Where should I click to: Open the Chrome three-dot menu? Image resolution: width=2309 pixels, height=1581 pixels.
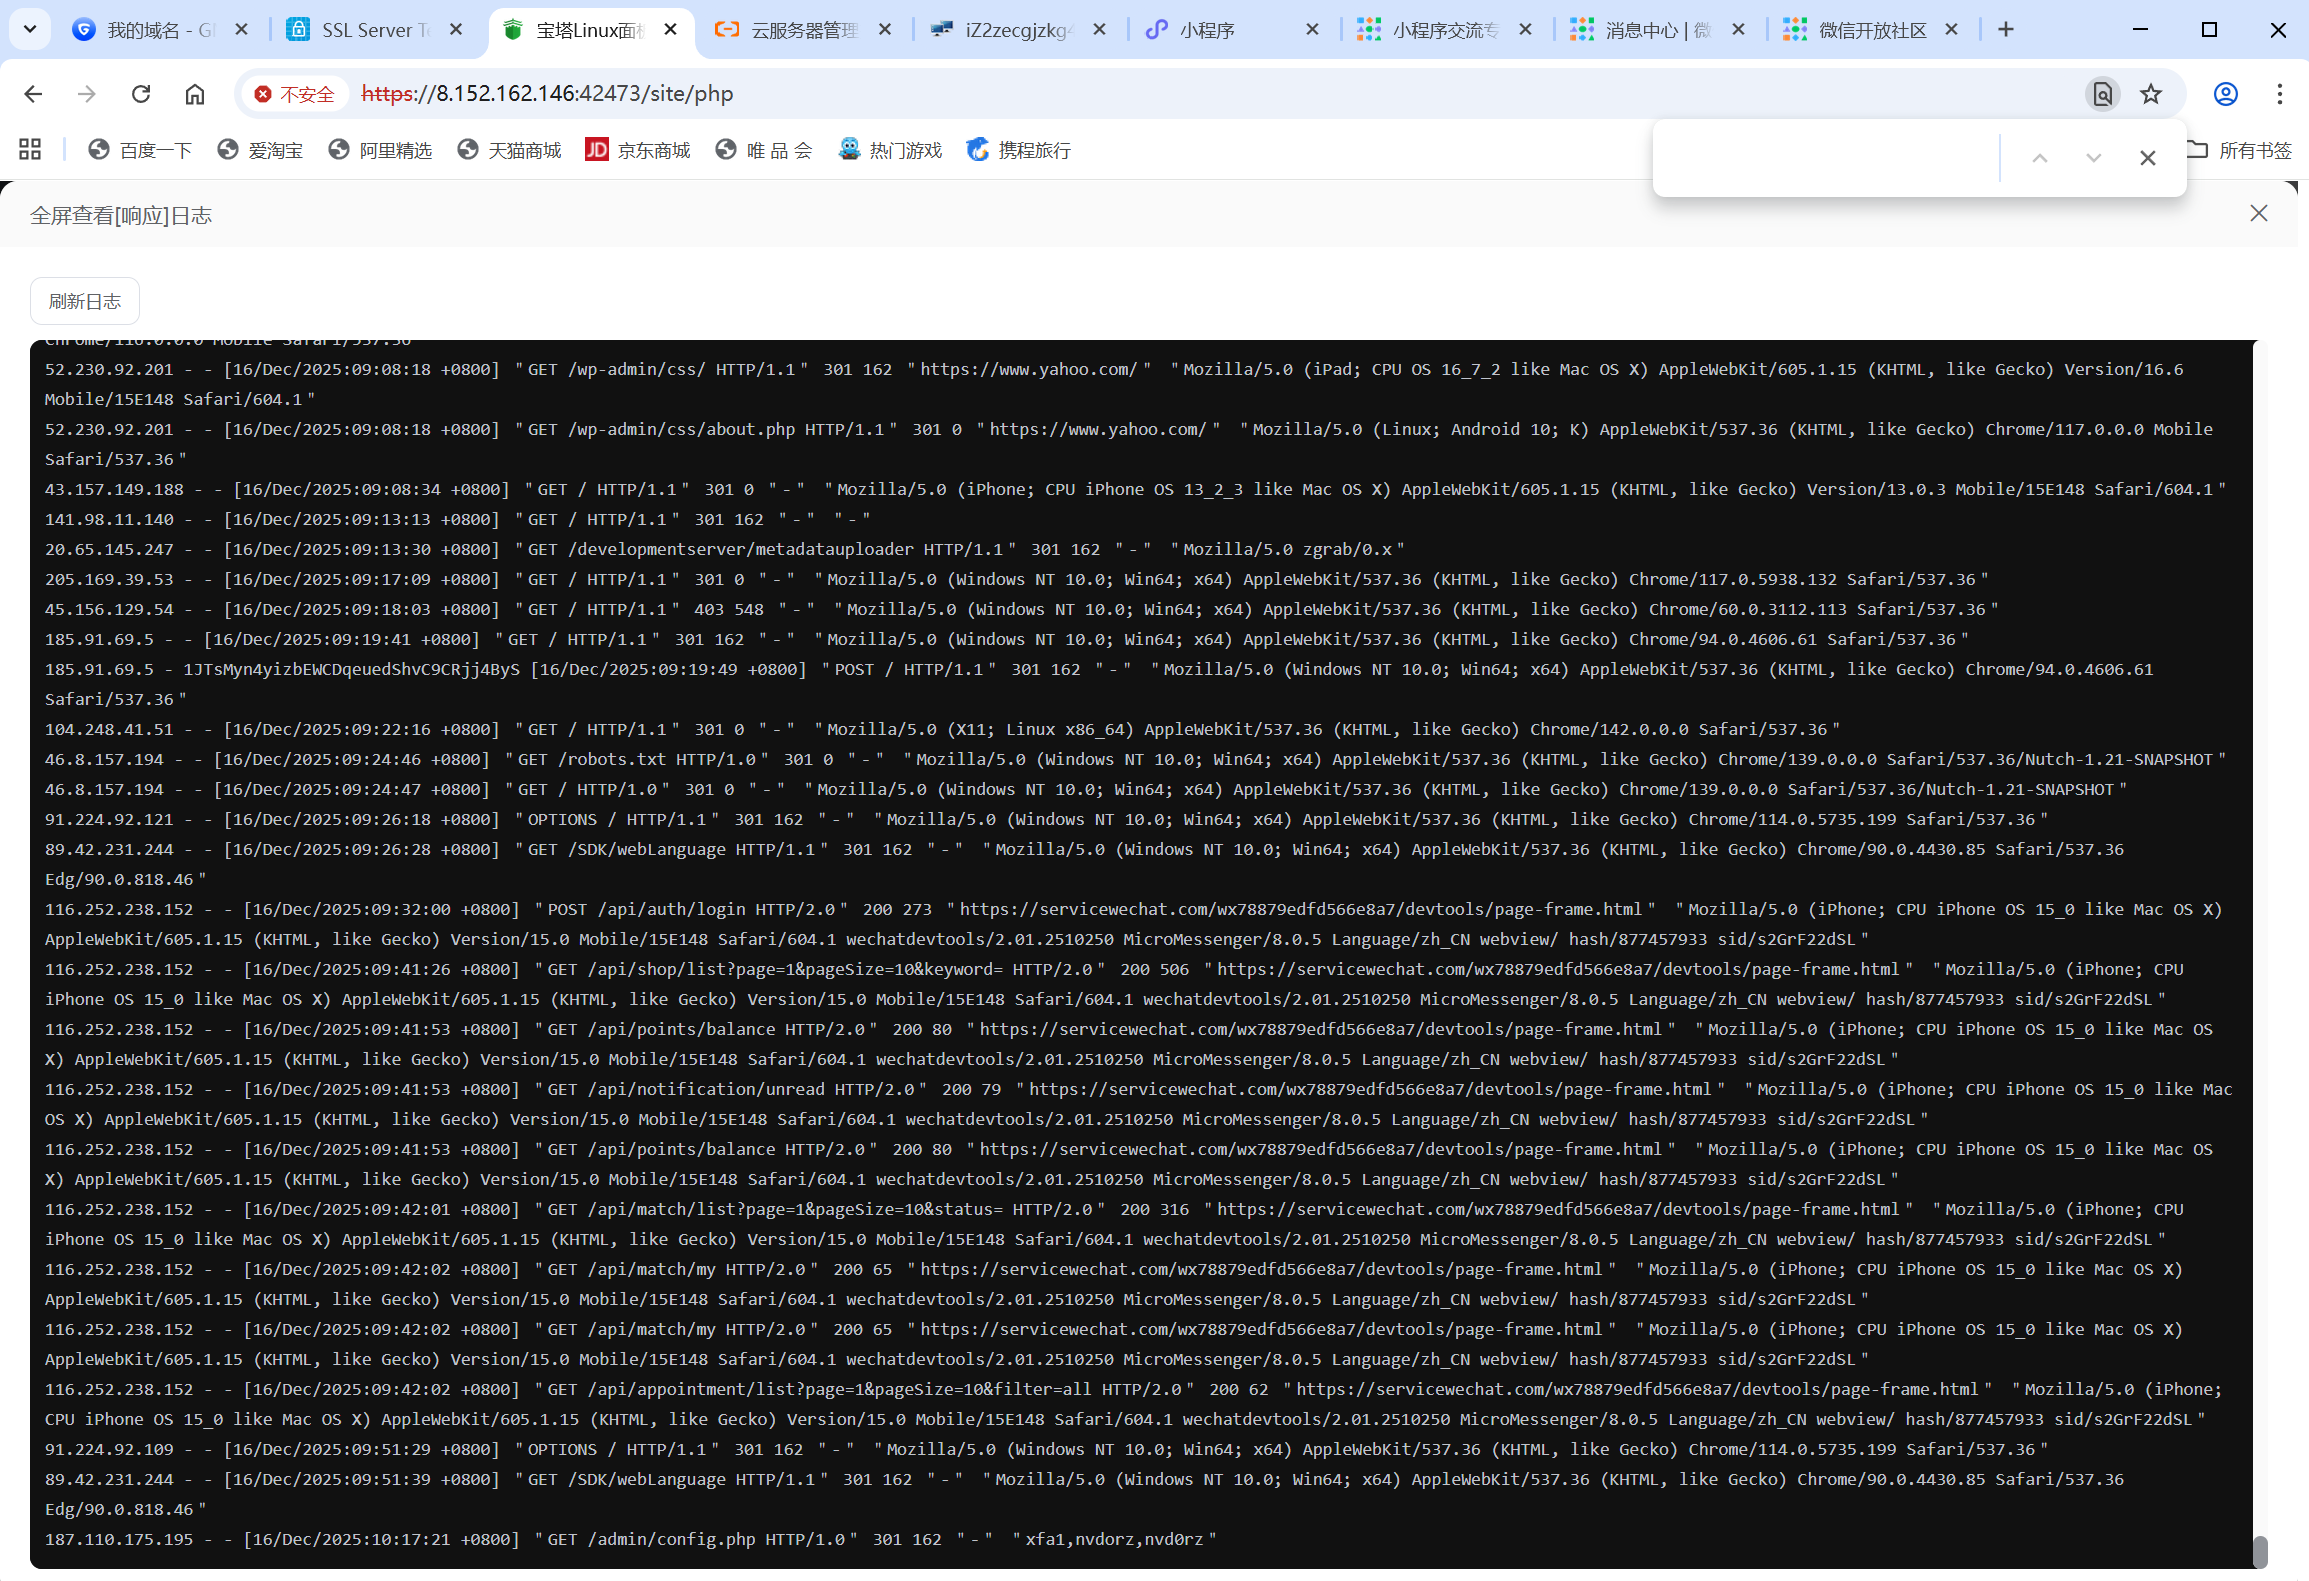click(x=2279, y=94)
